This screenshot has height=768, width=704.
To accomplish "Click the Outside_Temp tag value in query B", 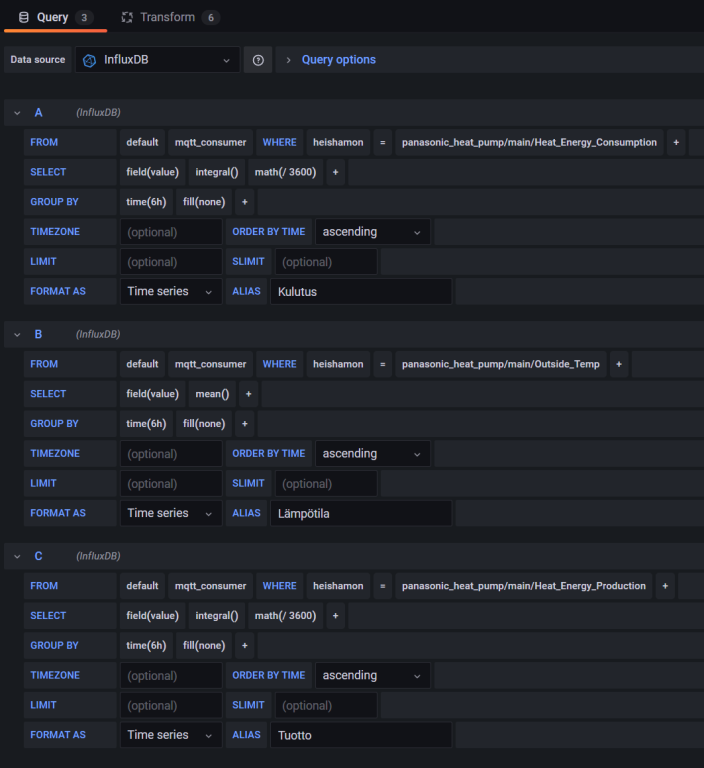I will [x=501, y=364].
